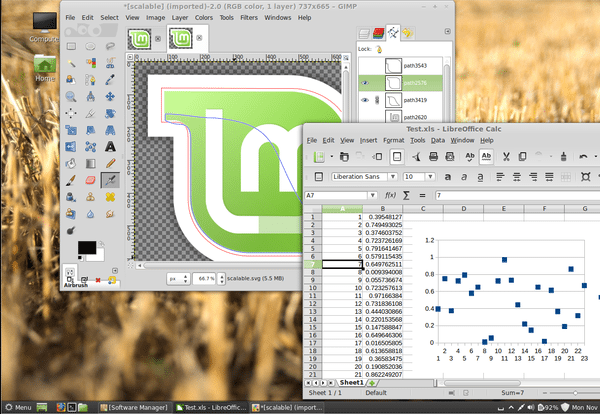Open the New document dropdown arrow in Calc
Screen dimensions: 600x414
click(x=331, y=156)
